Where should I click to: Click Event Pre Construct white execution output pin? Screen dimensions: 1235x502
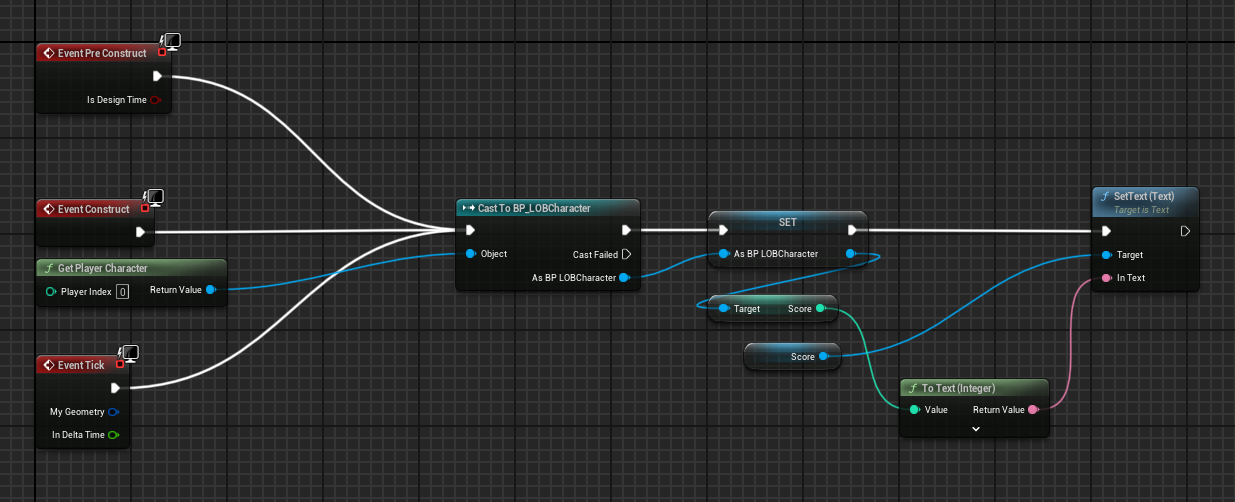[158, 76]
